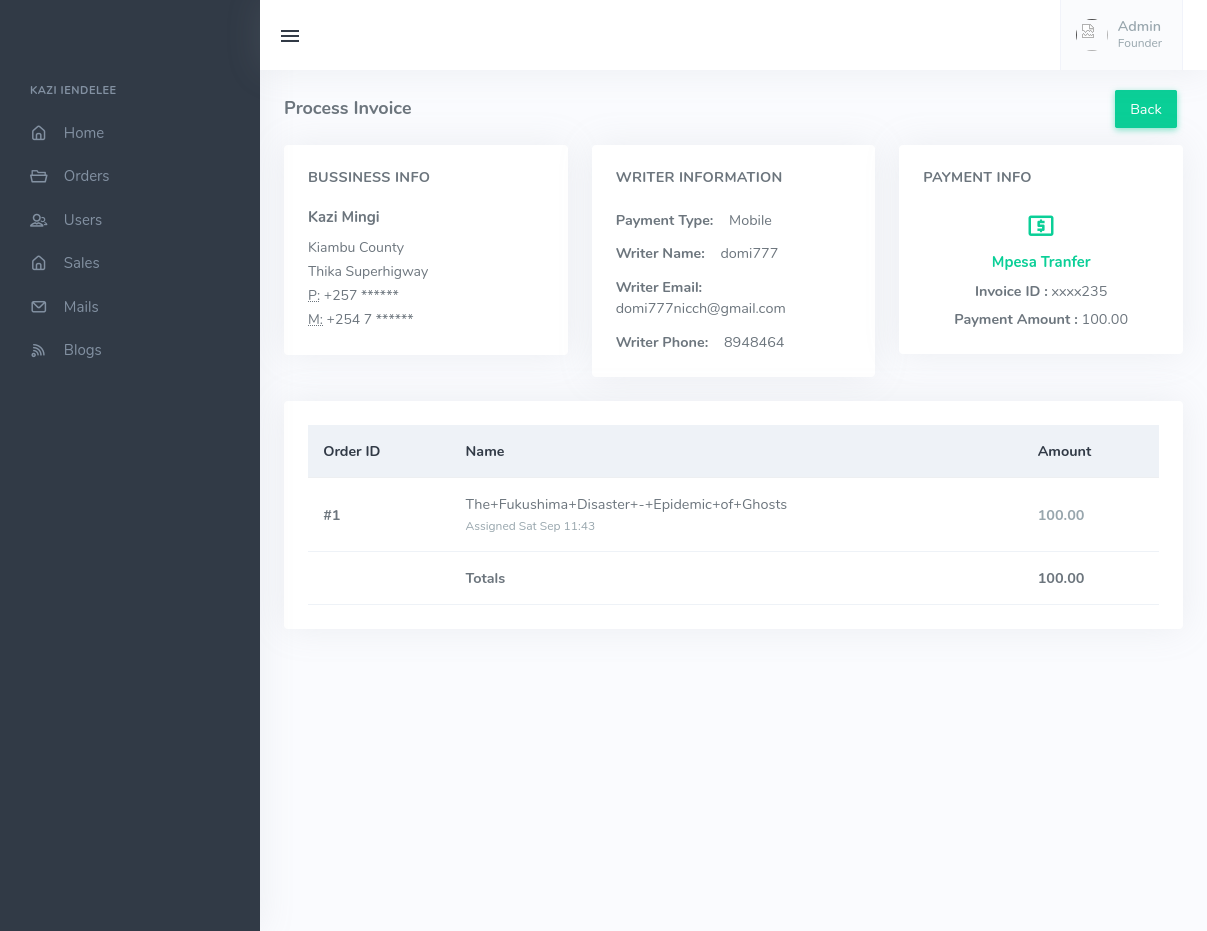The width and height of the screenshot is (1207, 931).
Task: Click the hamburger menu icon
Action: point(290,36)
